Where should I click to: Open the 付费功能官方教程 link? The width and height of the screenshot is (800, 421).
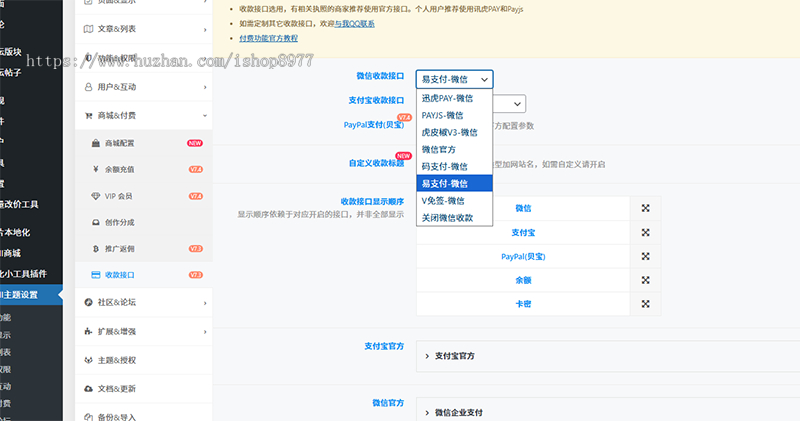click(268, 38)
